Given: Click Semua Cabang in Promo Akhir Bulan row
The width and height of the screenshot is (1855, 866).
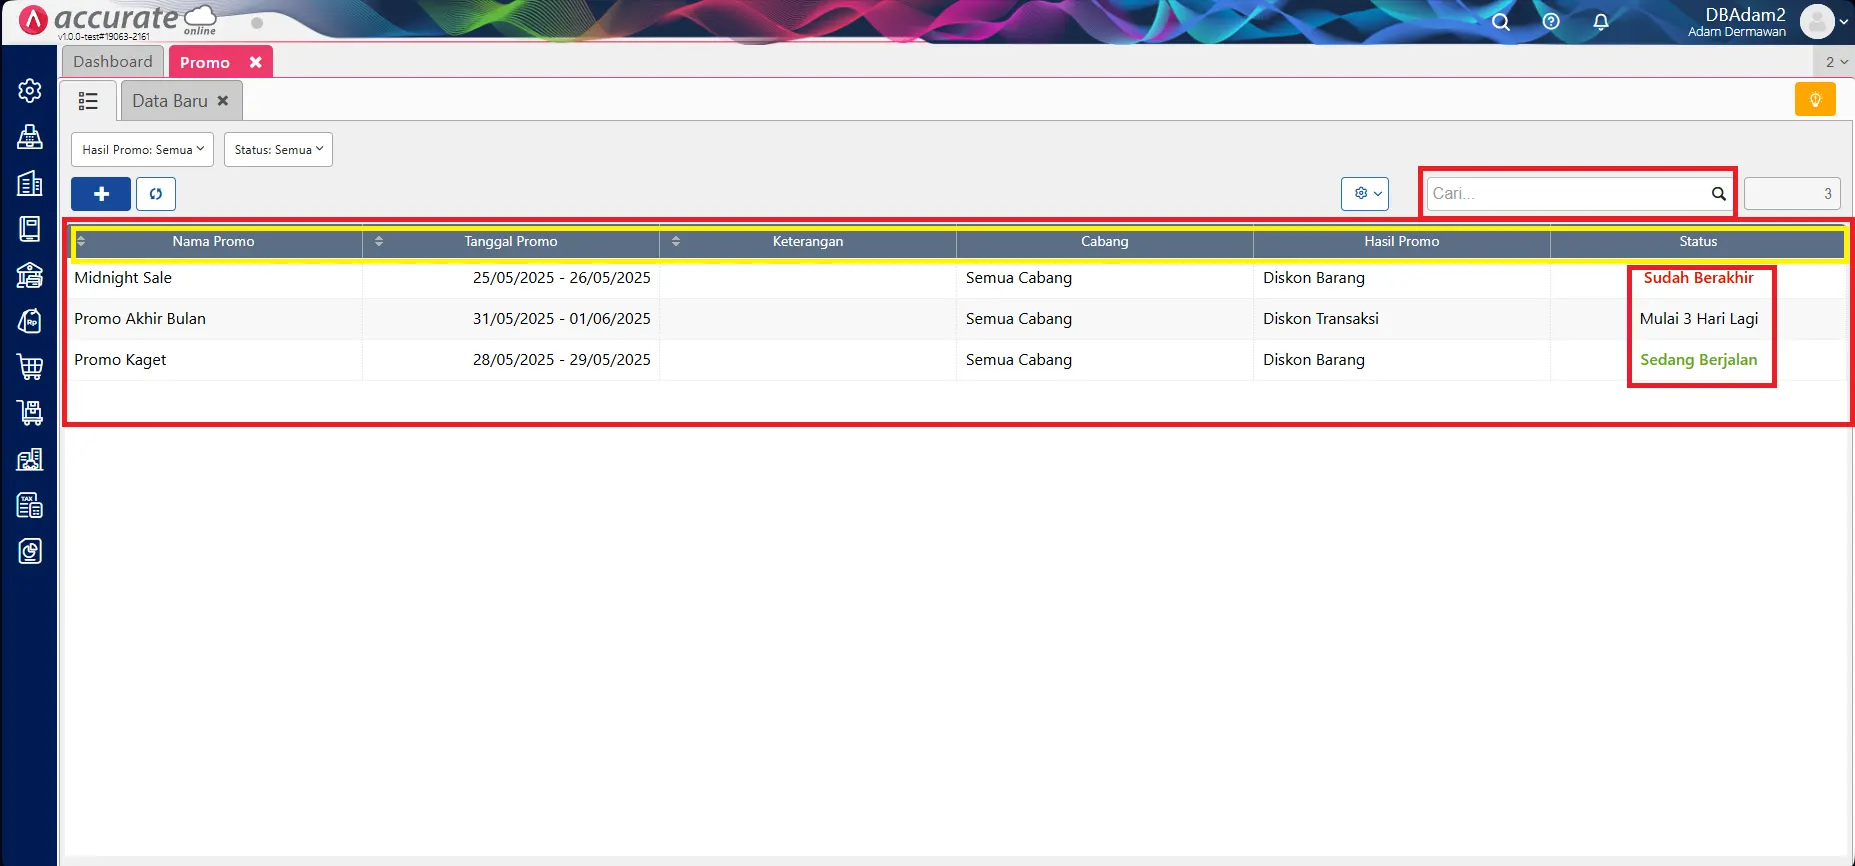Looking at the screenshot, I should pos(1019,319).
